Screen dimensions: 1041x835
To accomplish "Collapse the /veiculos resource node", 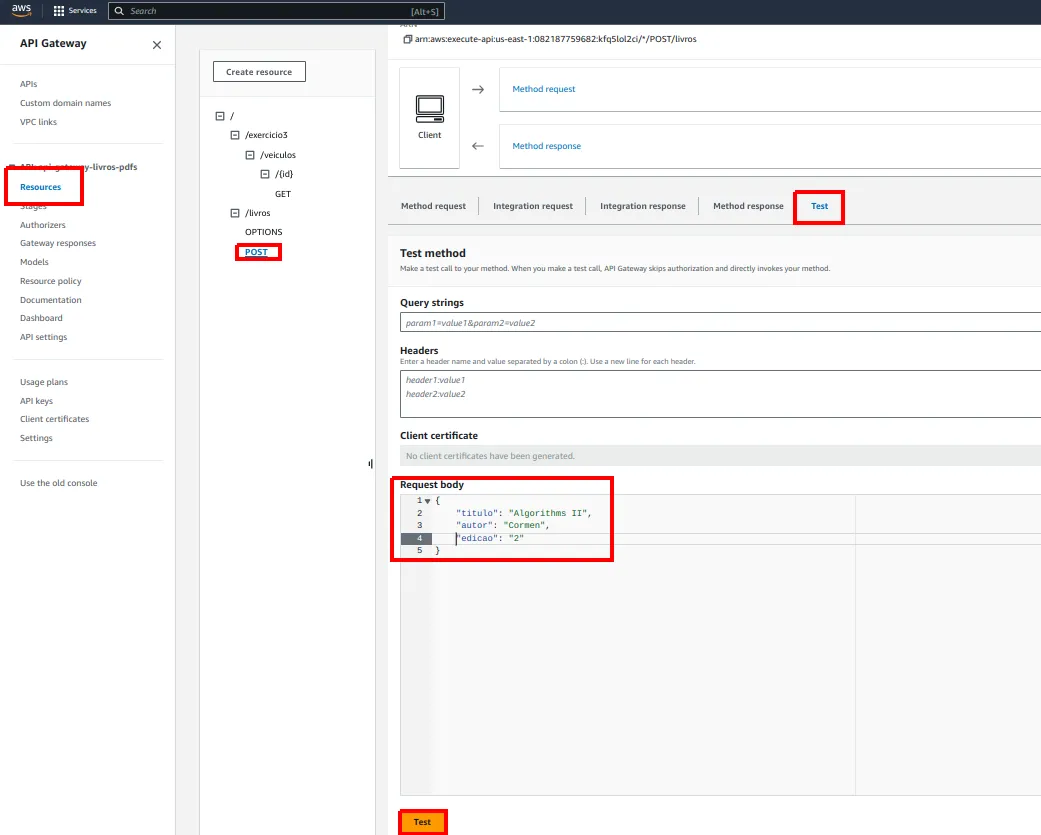I will [250, 155].
